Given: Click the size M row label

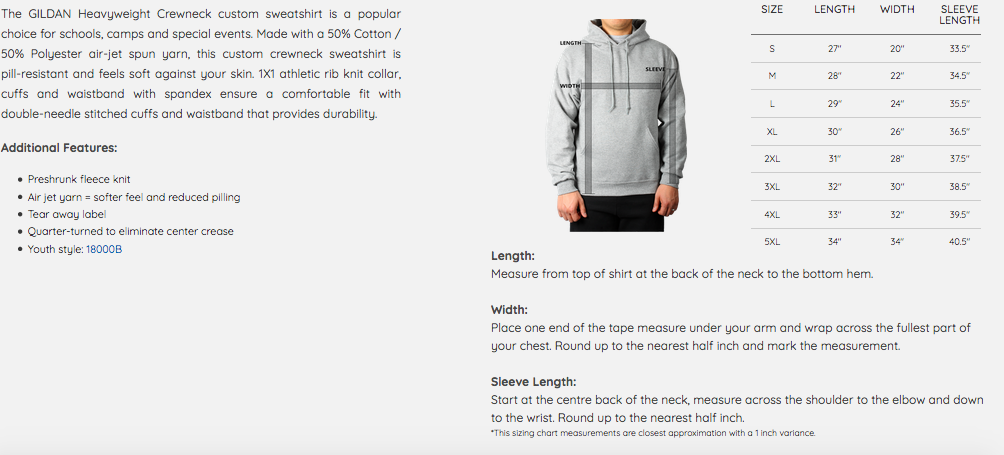Looking at the screenshot, I should pyautogui.click(x=772, y=75).
